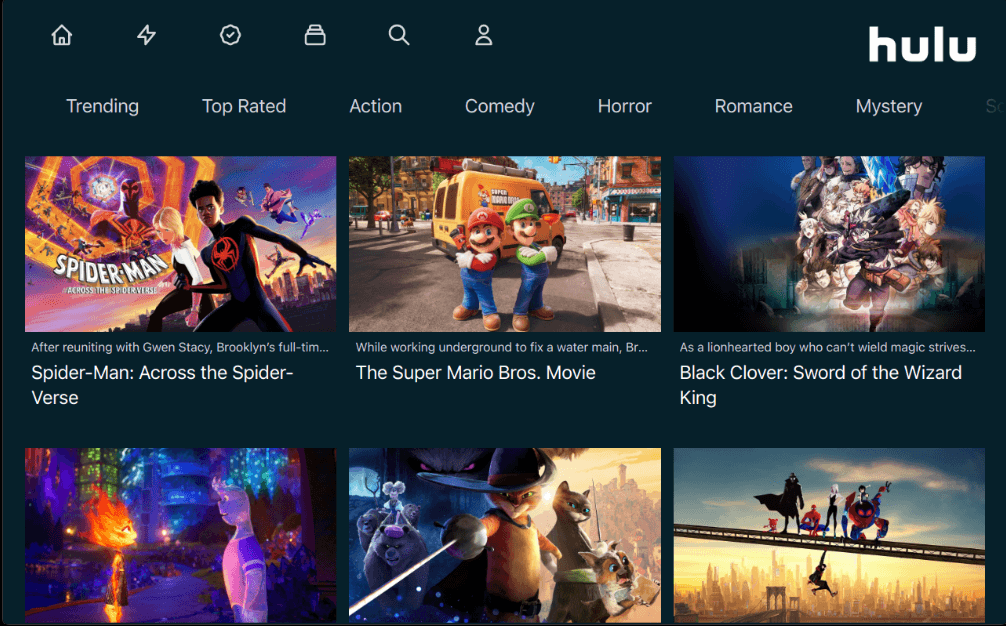
Task: Switch to the Top Rated tab
Action: pyautogui.click(x=244, y=106)
